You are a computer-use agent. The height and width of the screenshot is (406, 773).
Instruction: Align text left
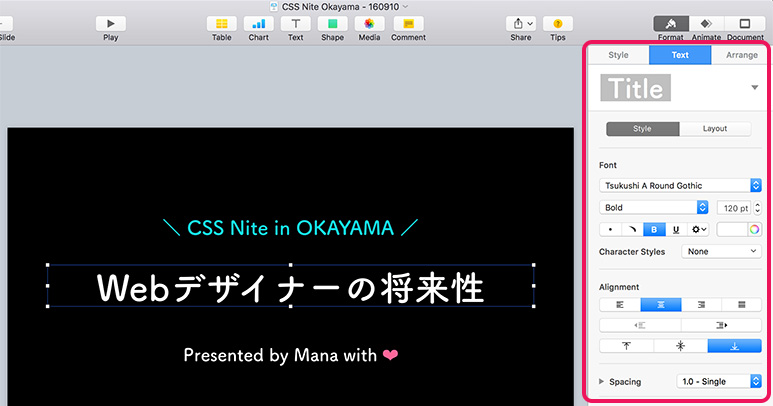click(620, 305)
